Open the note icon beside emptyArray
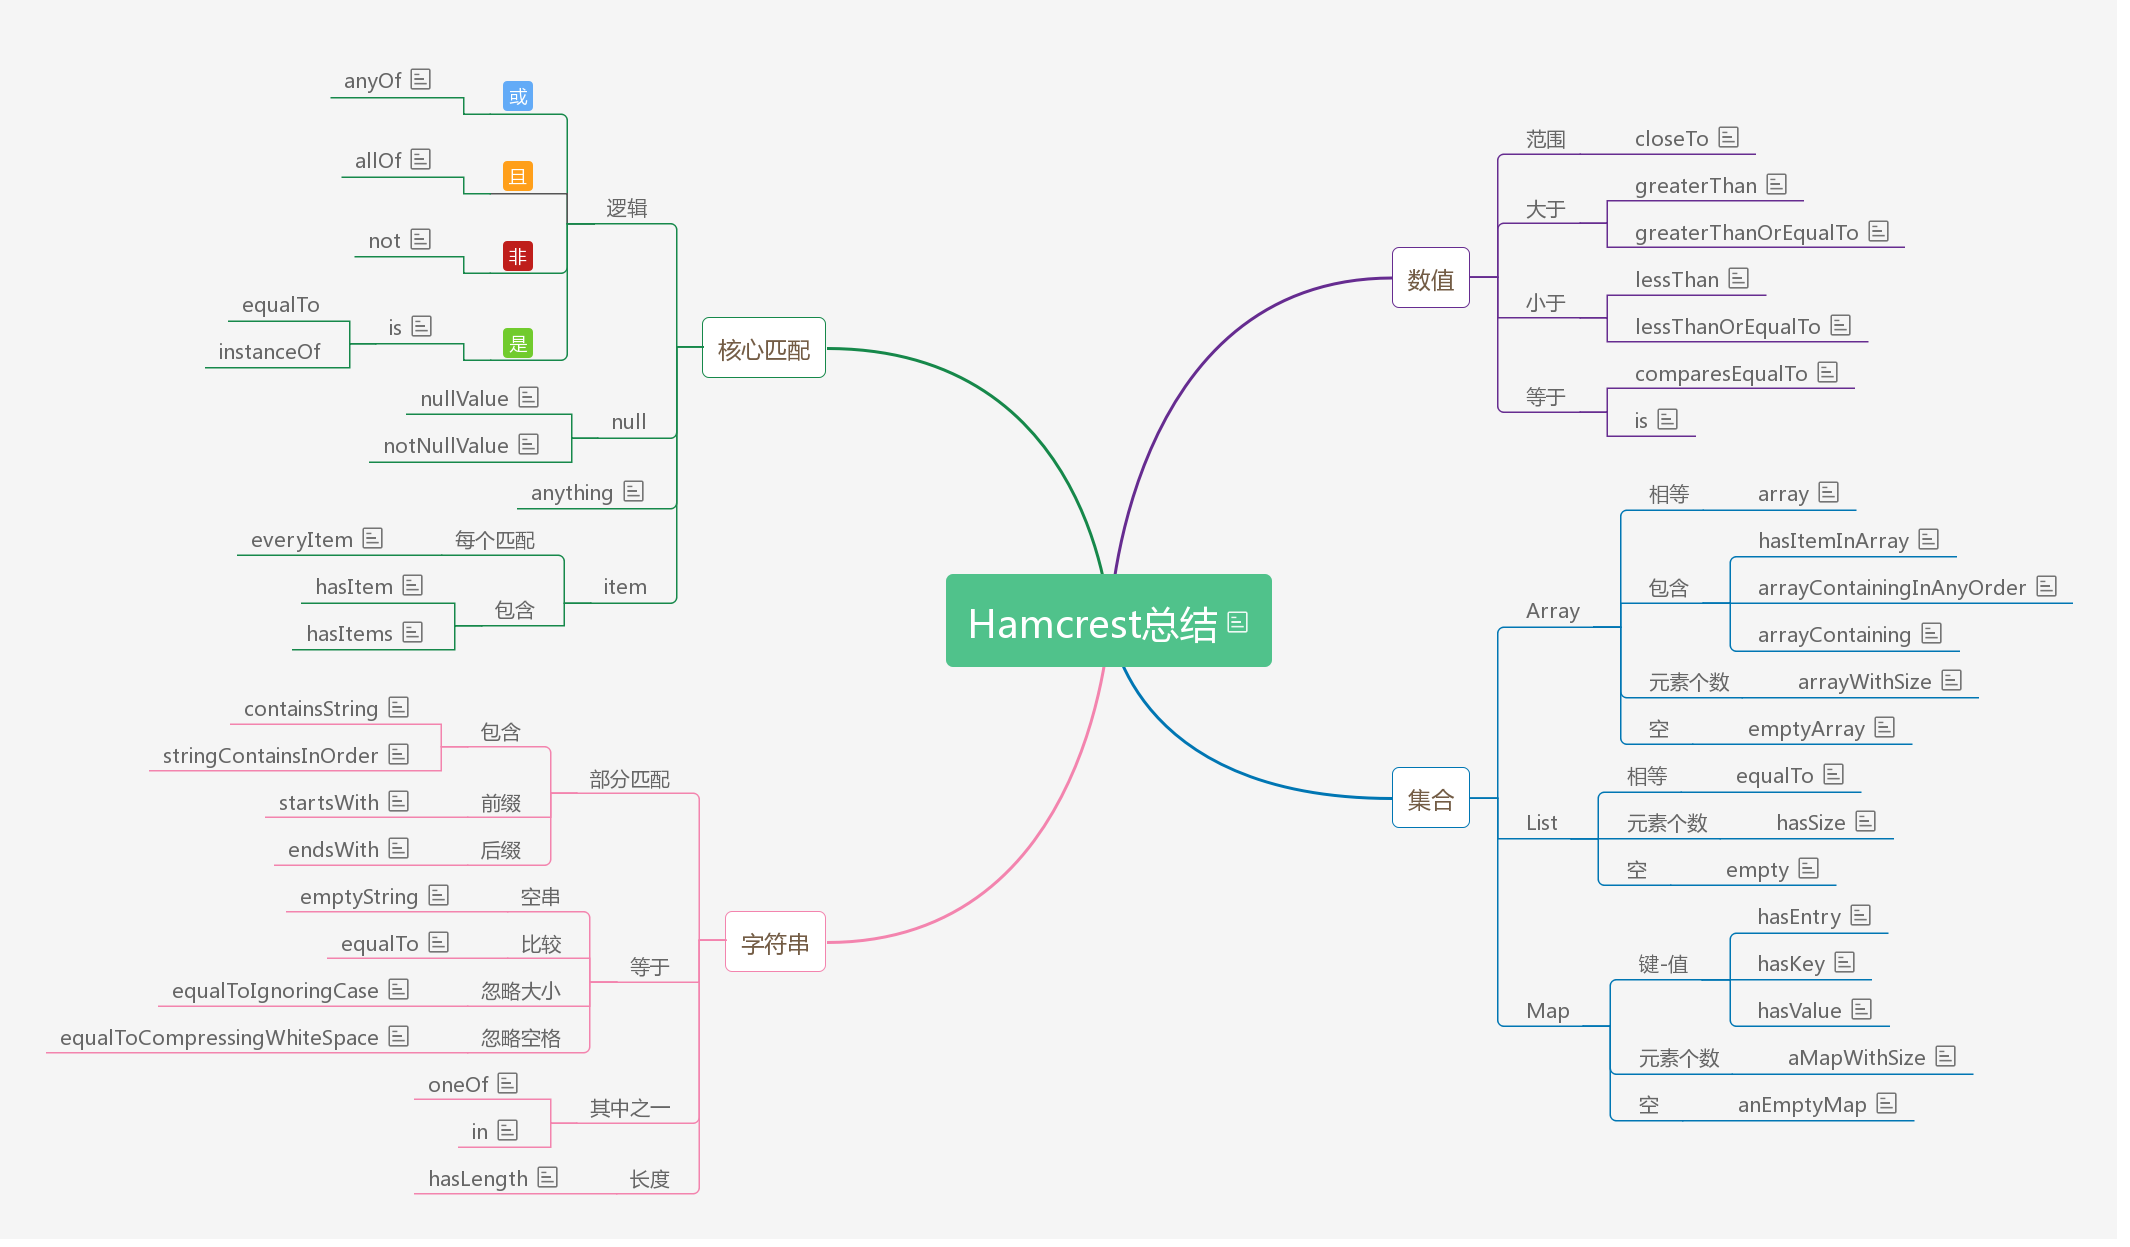Viewport: 2130px width, 1247px height. (1885, 727)
